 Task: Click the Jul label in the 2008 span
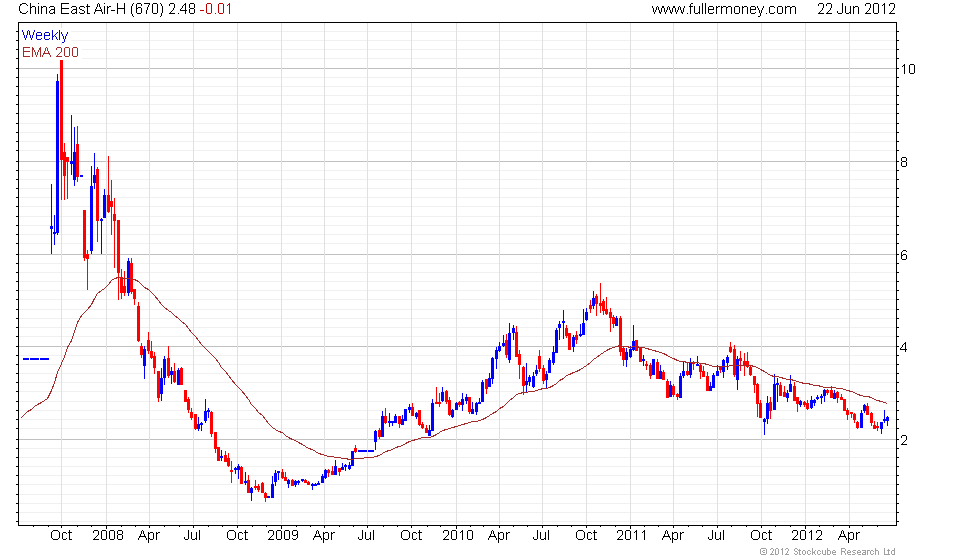click(x=192, y=536)
